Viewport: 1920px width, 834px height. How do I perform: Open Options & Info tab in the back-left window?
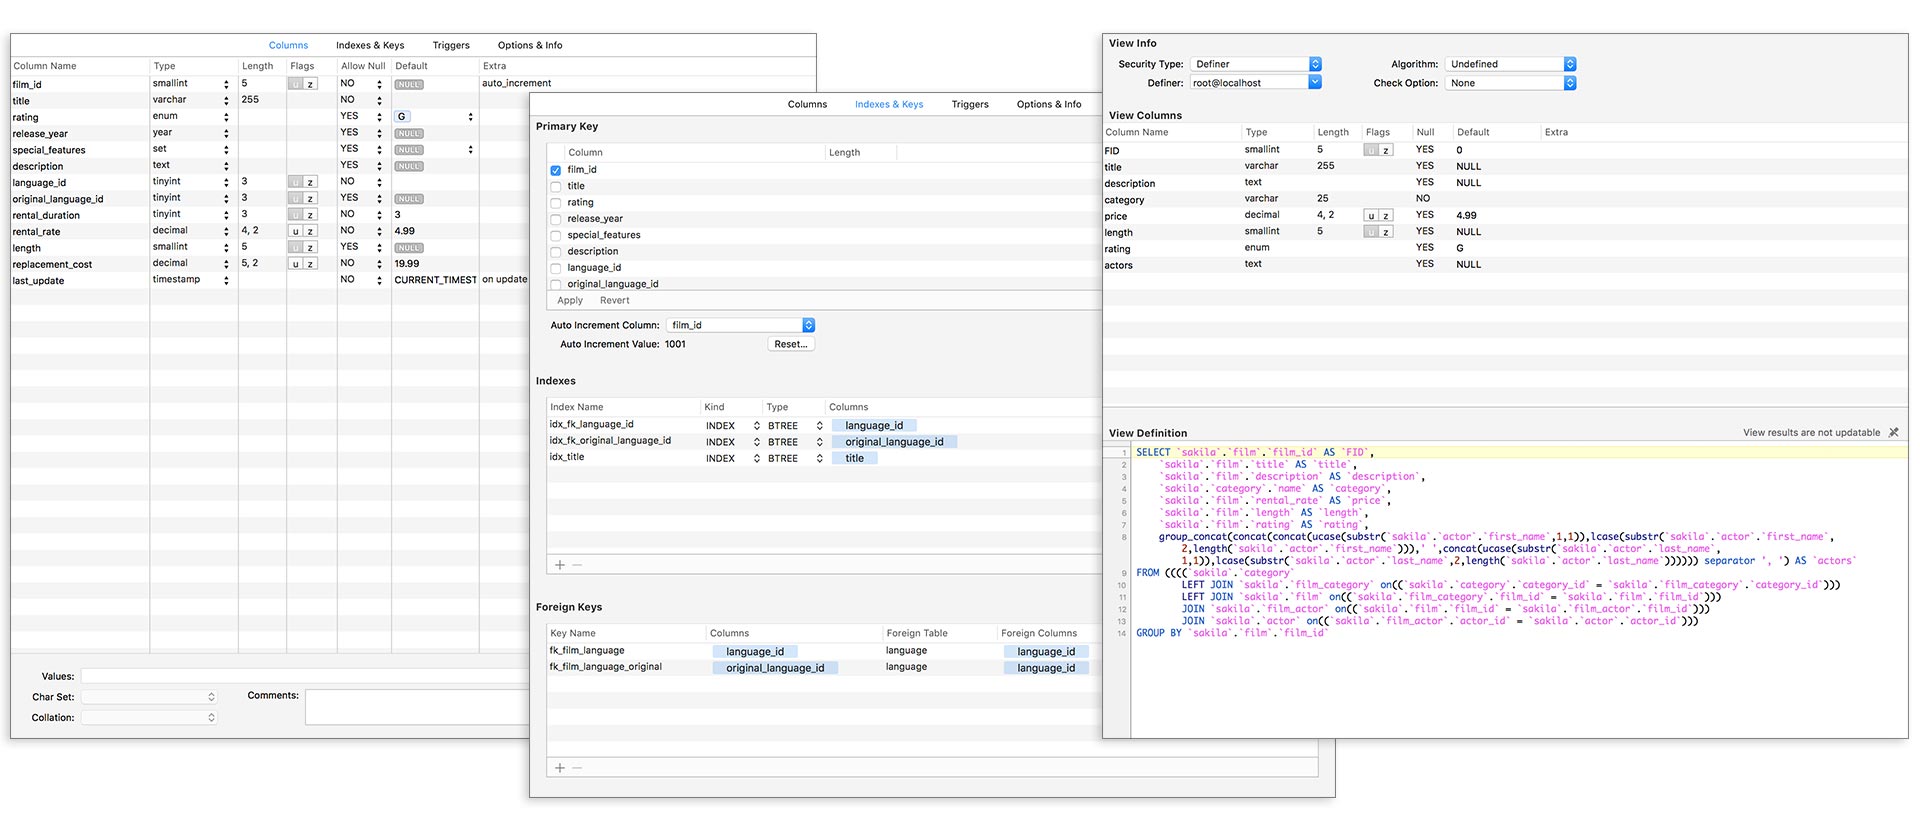point(530,45)
